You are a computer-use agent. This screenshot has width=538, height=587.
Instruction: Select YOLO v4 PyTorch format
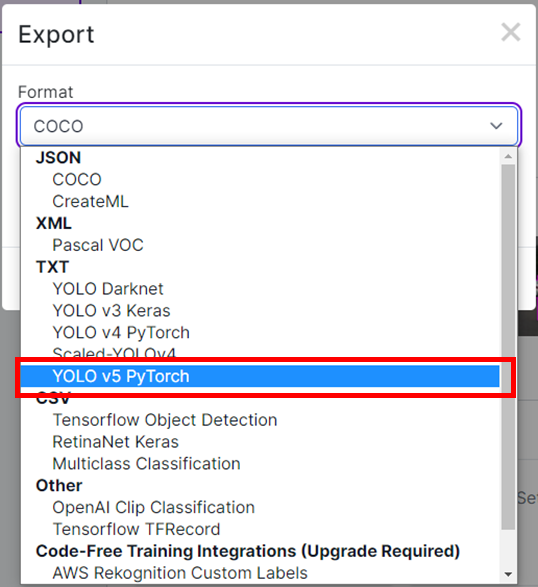(121, 333)
